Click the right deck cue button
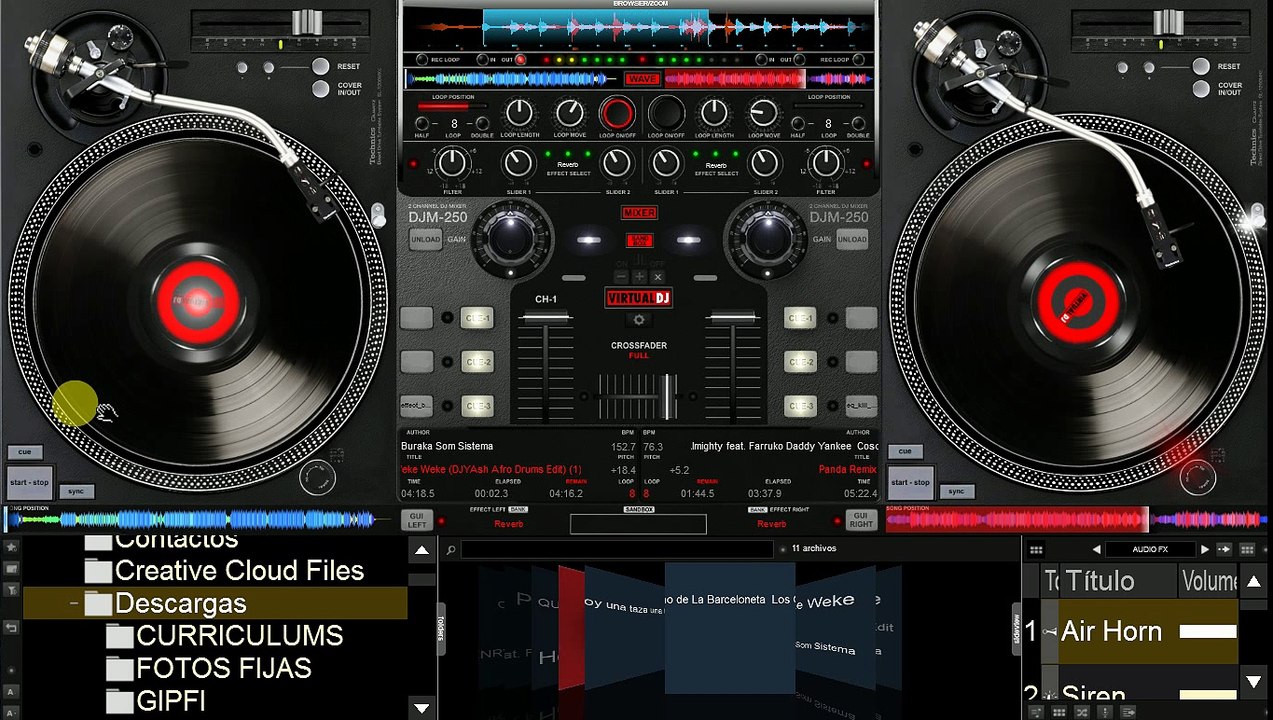This screenshot has width=1273, height=720. pos(905,452)
